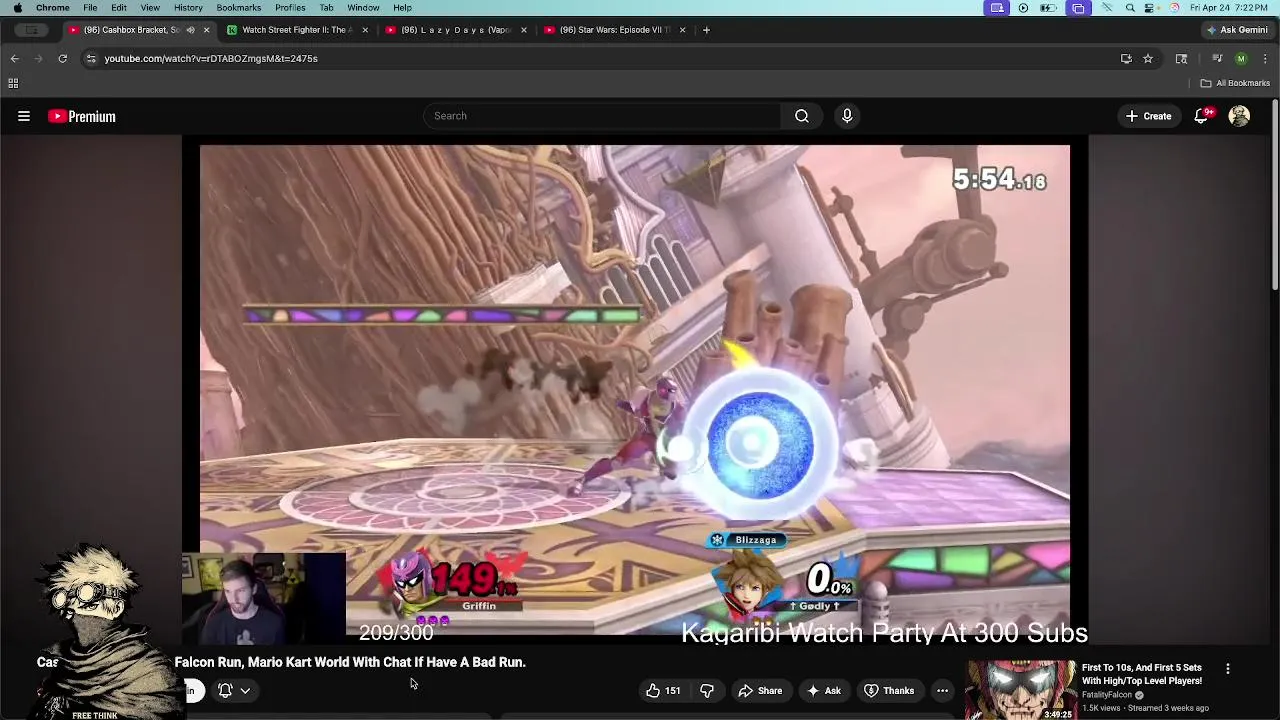Viewport: 1280px width, 720px height.
Task: Open Google Lens search icon in toolbar
Action: point(1181,58)
